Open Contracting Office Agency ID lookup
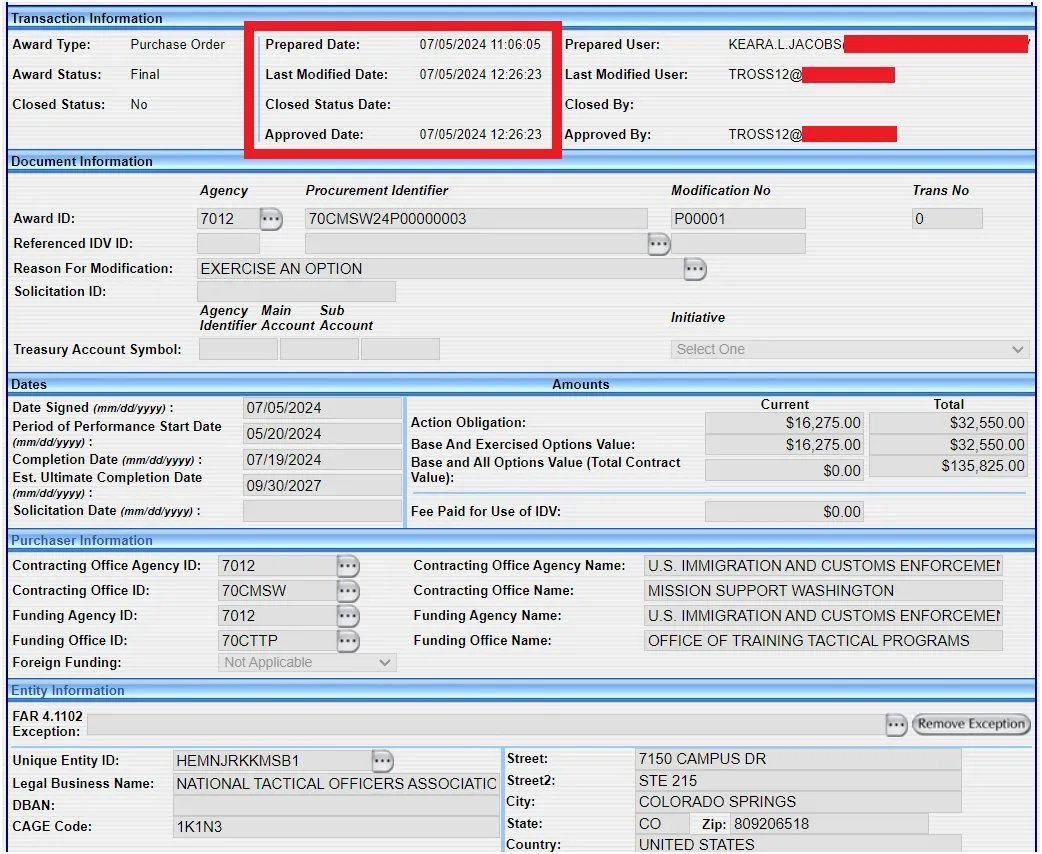The width and height of the screenshot is (1042, 854). (347, 566)
